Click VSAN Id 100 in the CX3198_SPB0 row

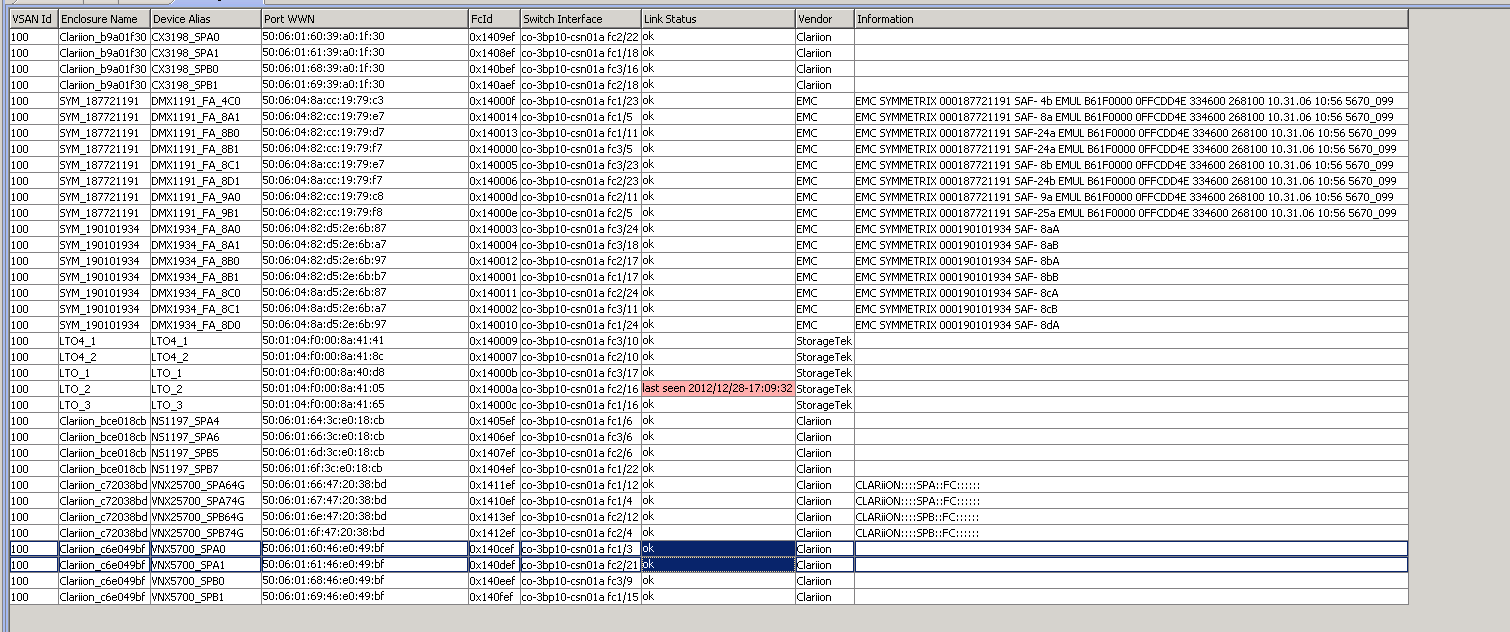(33, 69)
